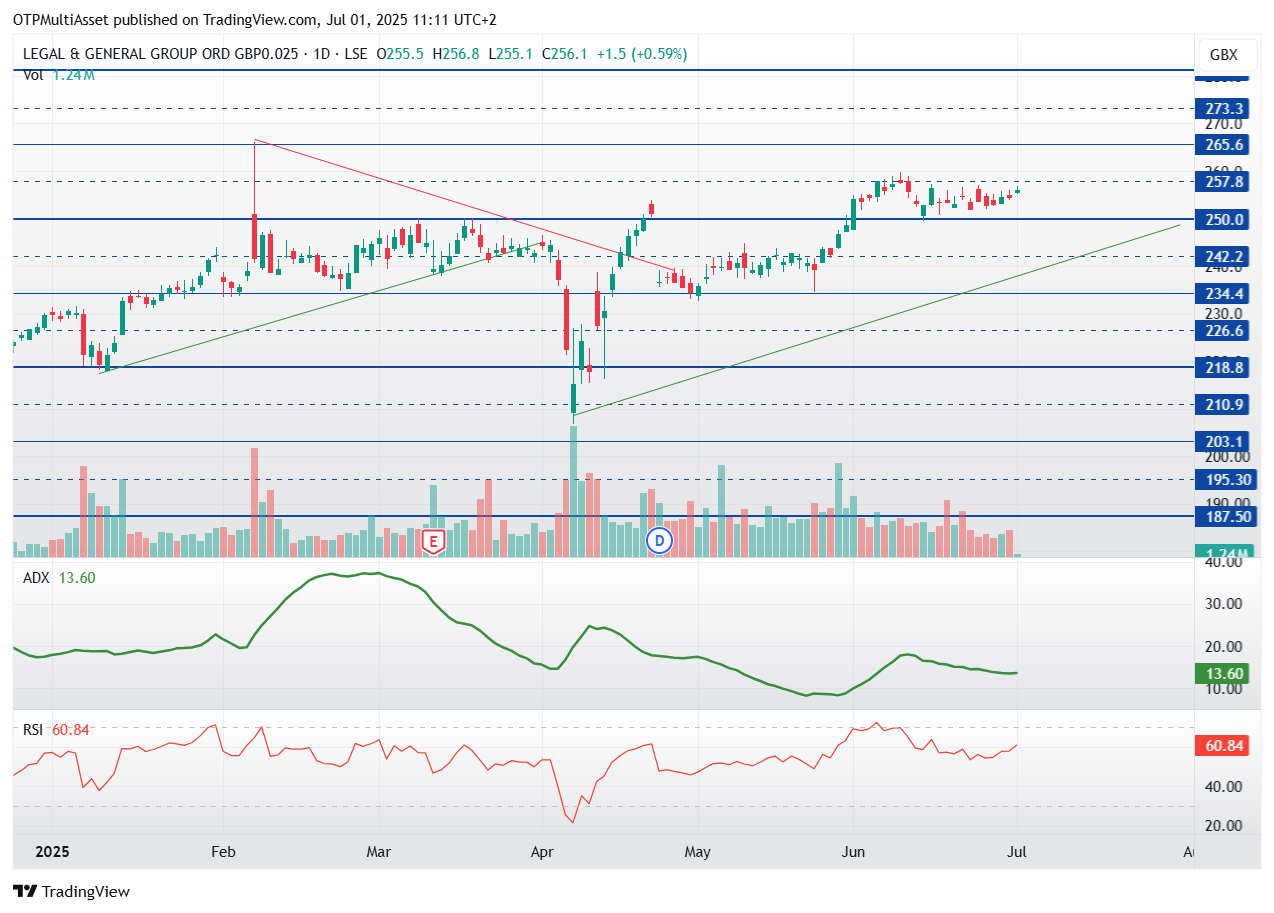Image resolution: width=1274 pixels, height=913 pixels.
Task: Click the LSE exchange label
Action: 358,54
